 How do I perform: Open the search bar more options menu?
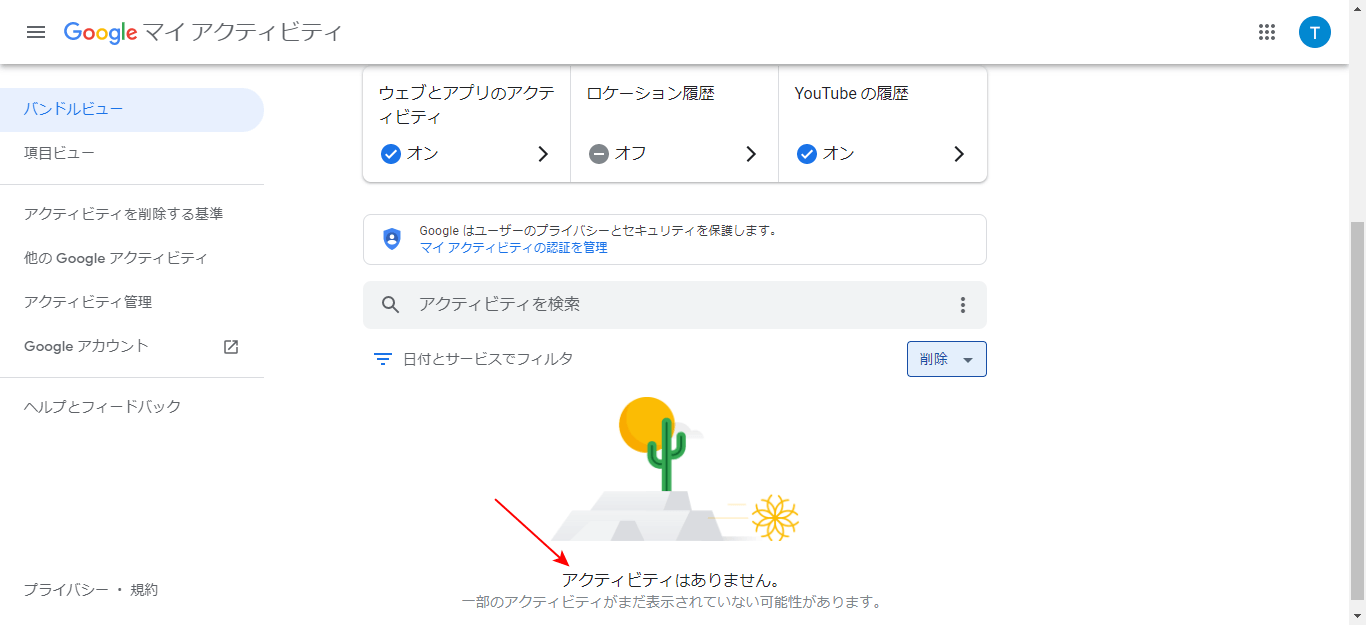coord(963,305)
